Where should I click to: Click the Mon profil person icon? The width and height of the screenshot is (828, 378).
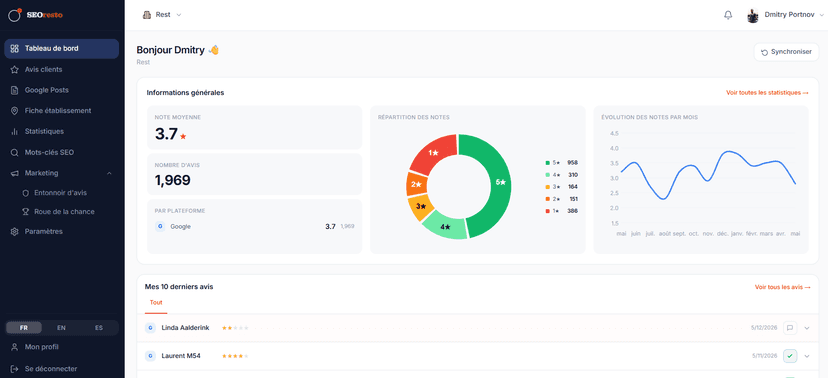click(14, 347)
